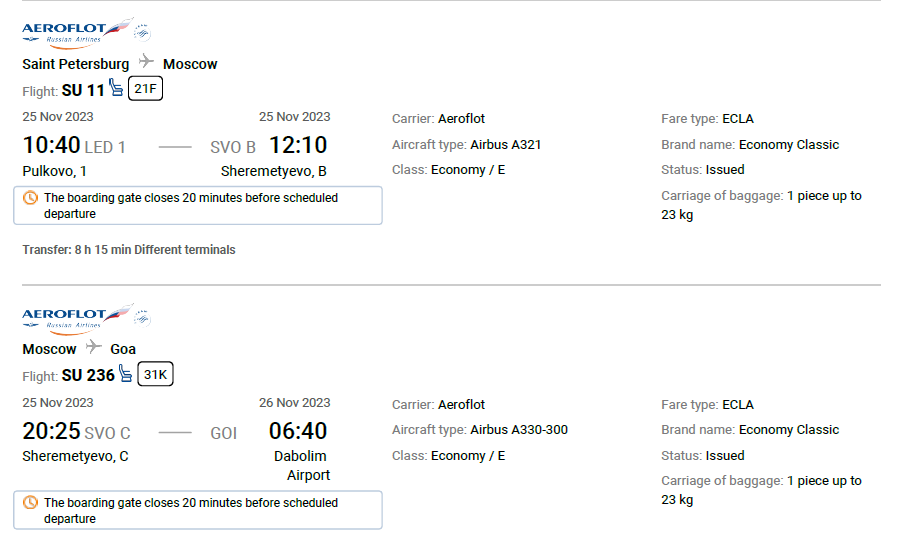Click the seat icon next to SU 11
Viewport: 901px width, 540px height.
pos(116,88)
